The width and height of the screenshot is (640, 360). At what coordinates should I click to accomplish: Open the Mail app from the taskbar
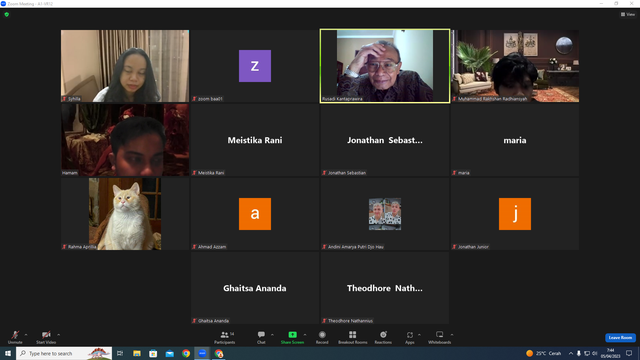pyautogui.click(x=169, y=353)
